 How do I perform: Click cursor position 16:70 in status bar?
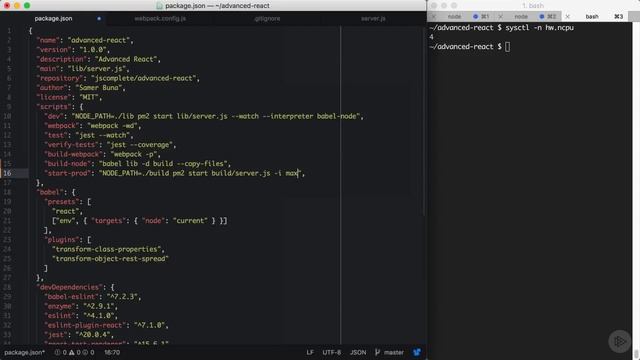coord(112,352)
